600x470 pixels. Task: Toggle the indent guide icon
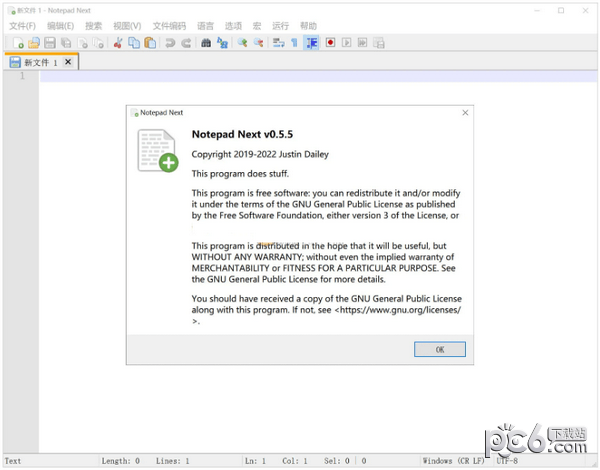(x=311, y=43)
